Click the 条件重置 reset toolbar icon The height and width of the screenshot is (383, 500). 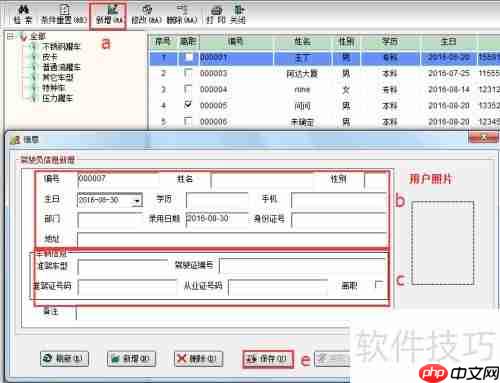tap(64, 15)
